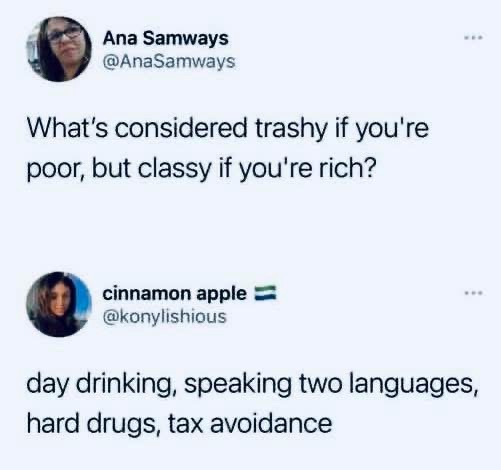Open Ana Samways' profile picture
The image size is (501, 470).
click(59, 49)
